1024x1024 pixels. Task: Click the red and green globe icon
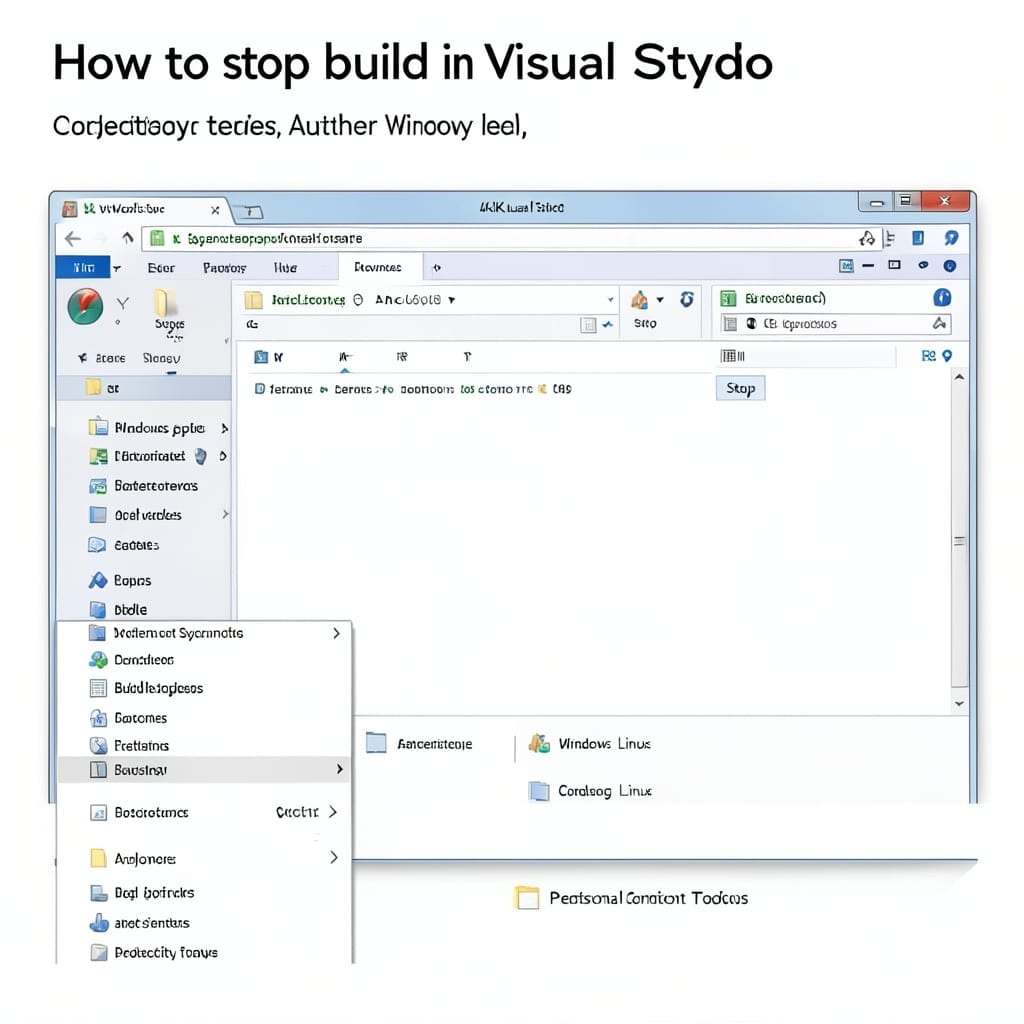(x=86, y=306)
